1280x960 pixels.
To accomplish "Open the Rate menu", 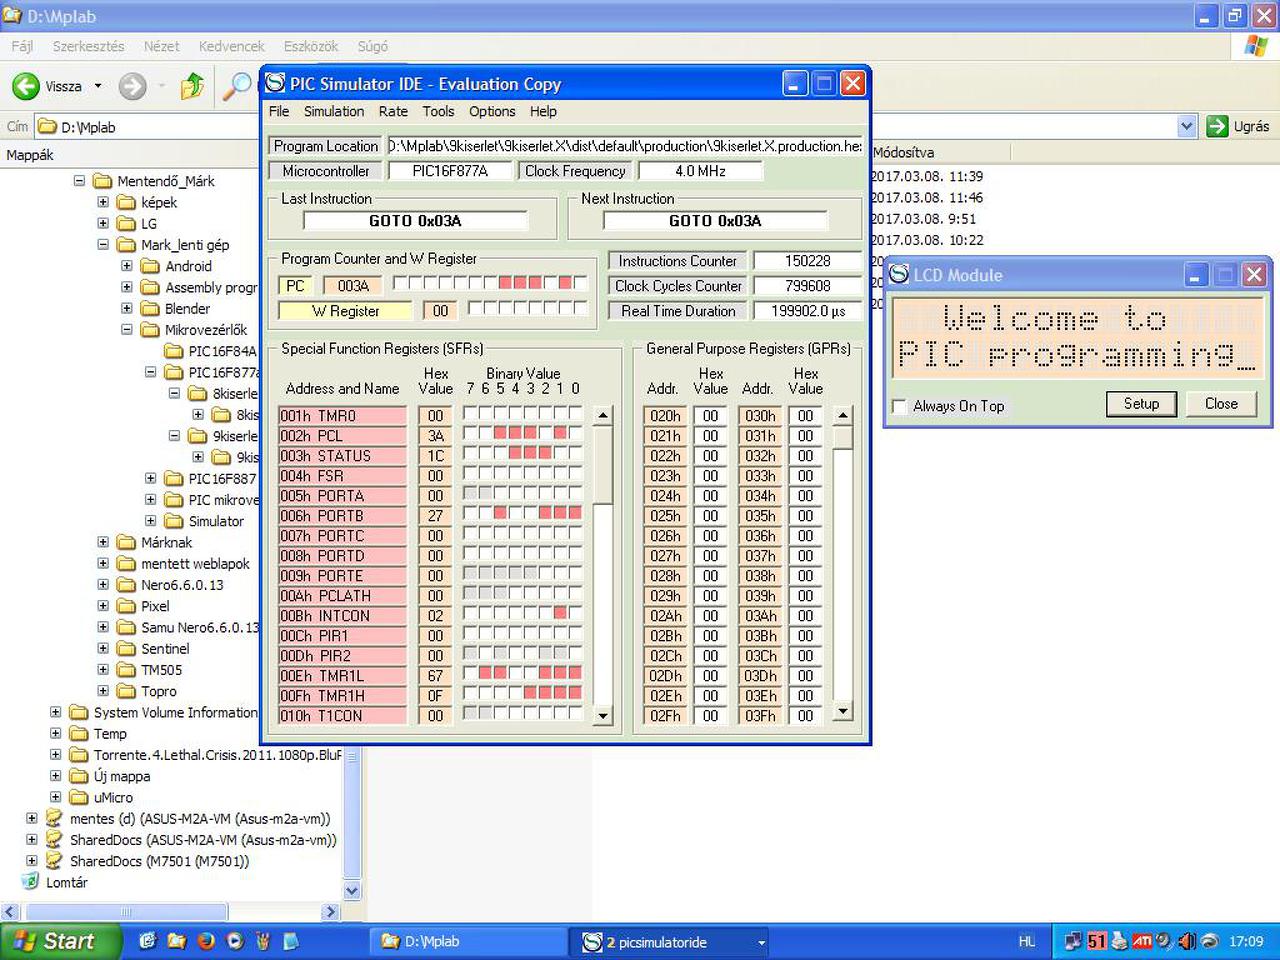I will point(393,112).
